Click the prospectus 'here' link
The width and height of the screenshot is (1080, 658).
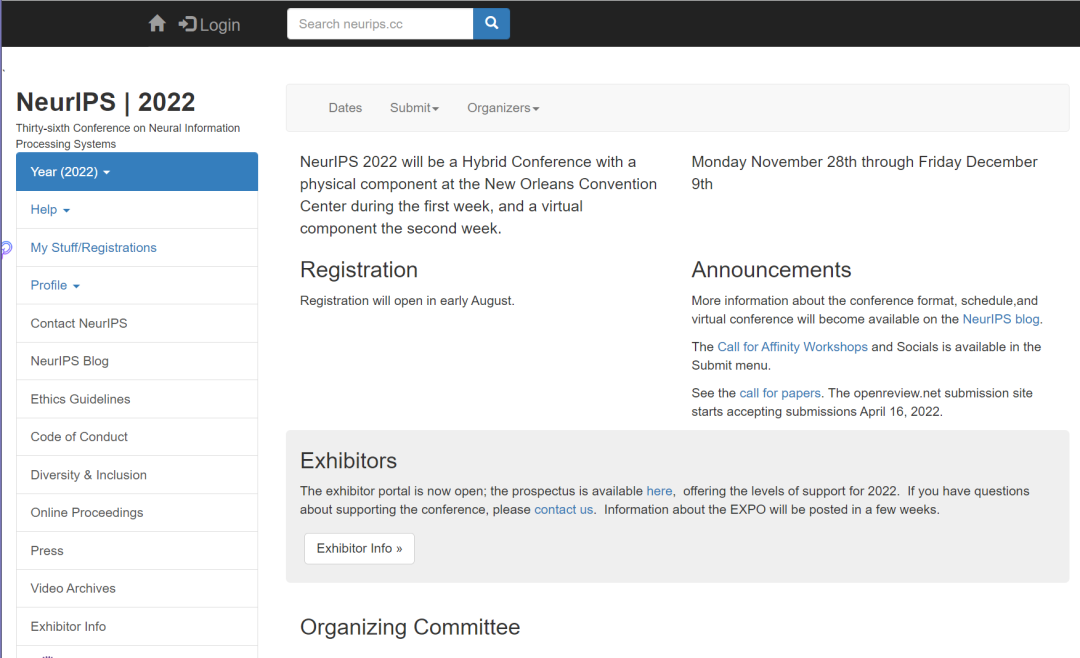coord(659,491)
